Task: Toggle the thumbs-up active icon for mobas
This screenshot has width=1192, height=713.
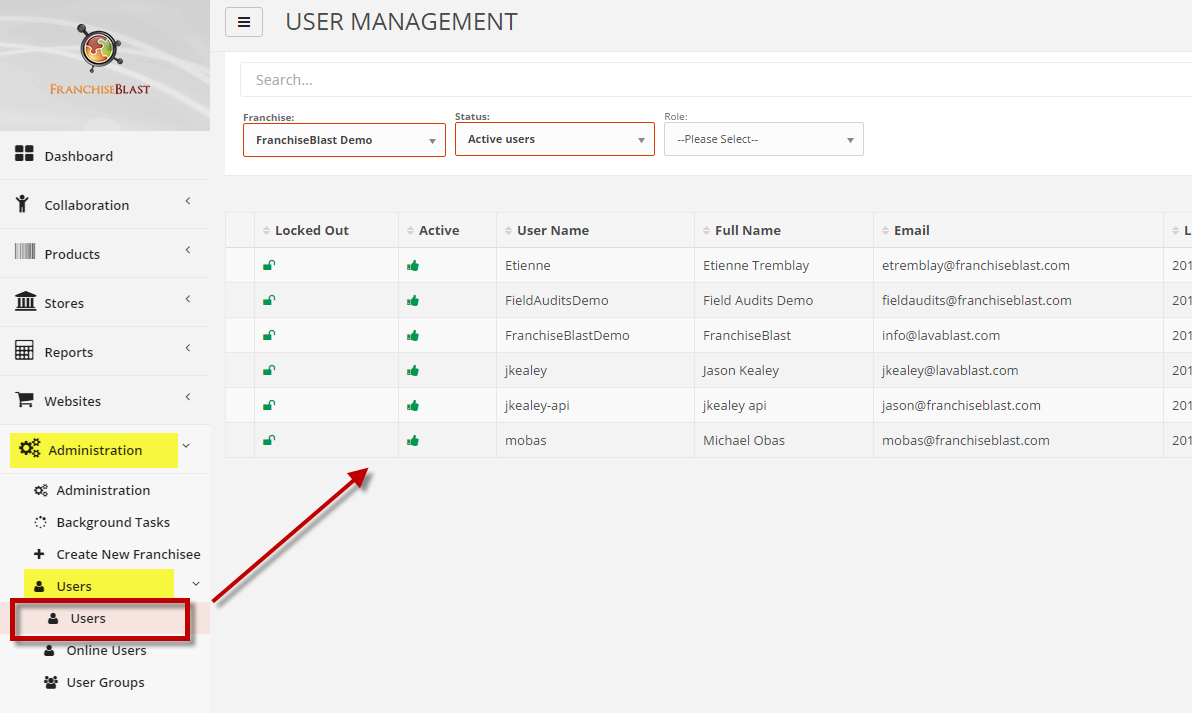Action: coord(413,440)
